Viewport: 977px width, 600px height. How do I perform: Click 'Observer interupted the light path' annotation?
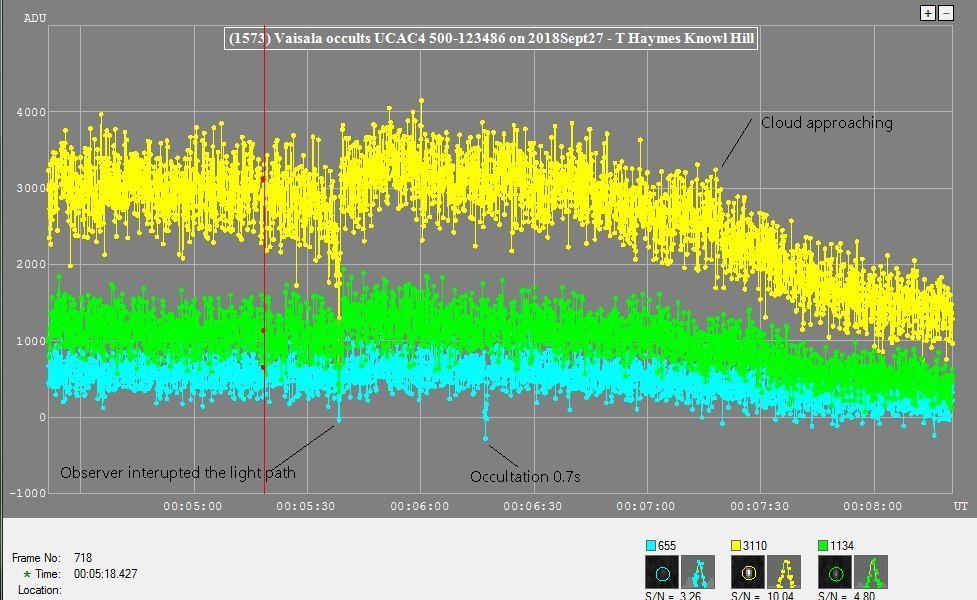[x=178, y=473]
